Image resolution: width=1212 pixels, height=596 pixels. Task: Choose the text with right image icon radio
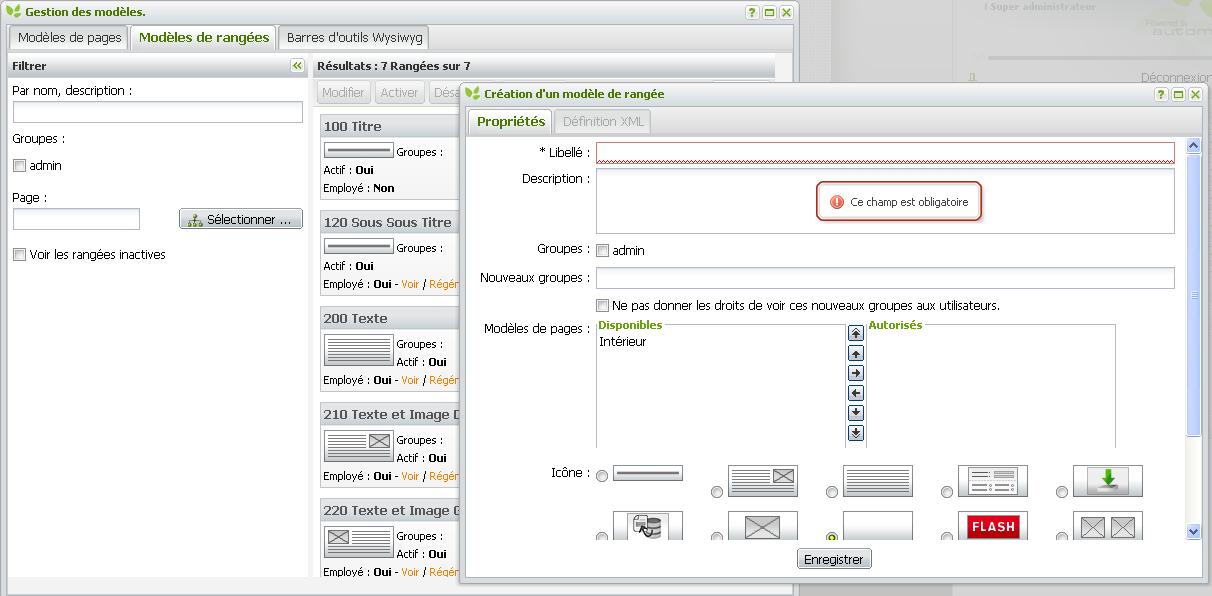click(717, 492)
